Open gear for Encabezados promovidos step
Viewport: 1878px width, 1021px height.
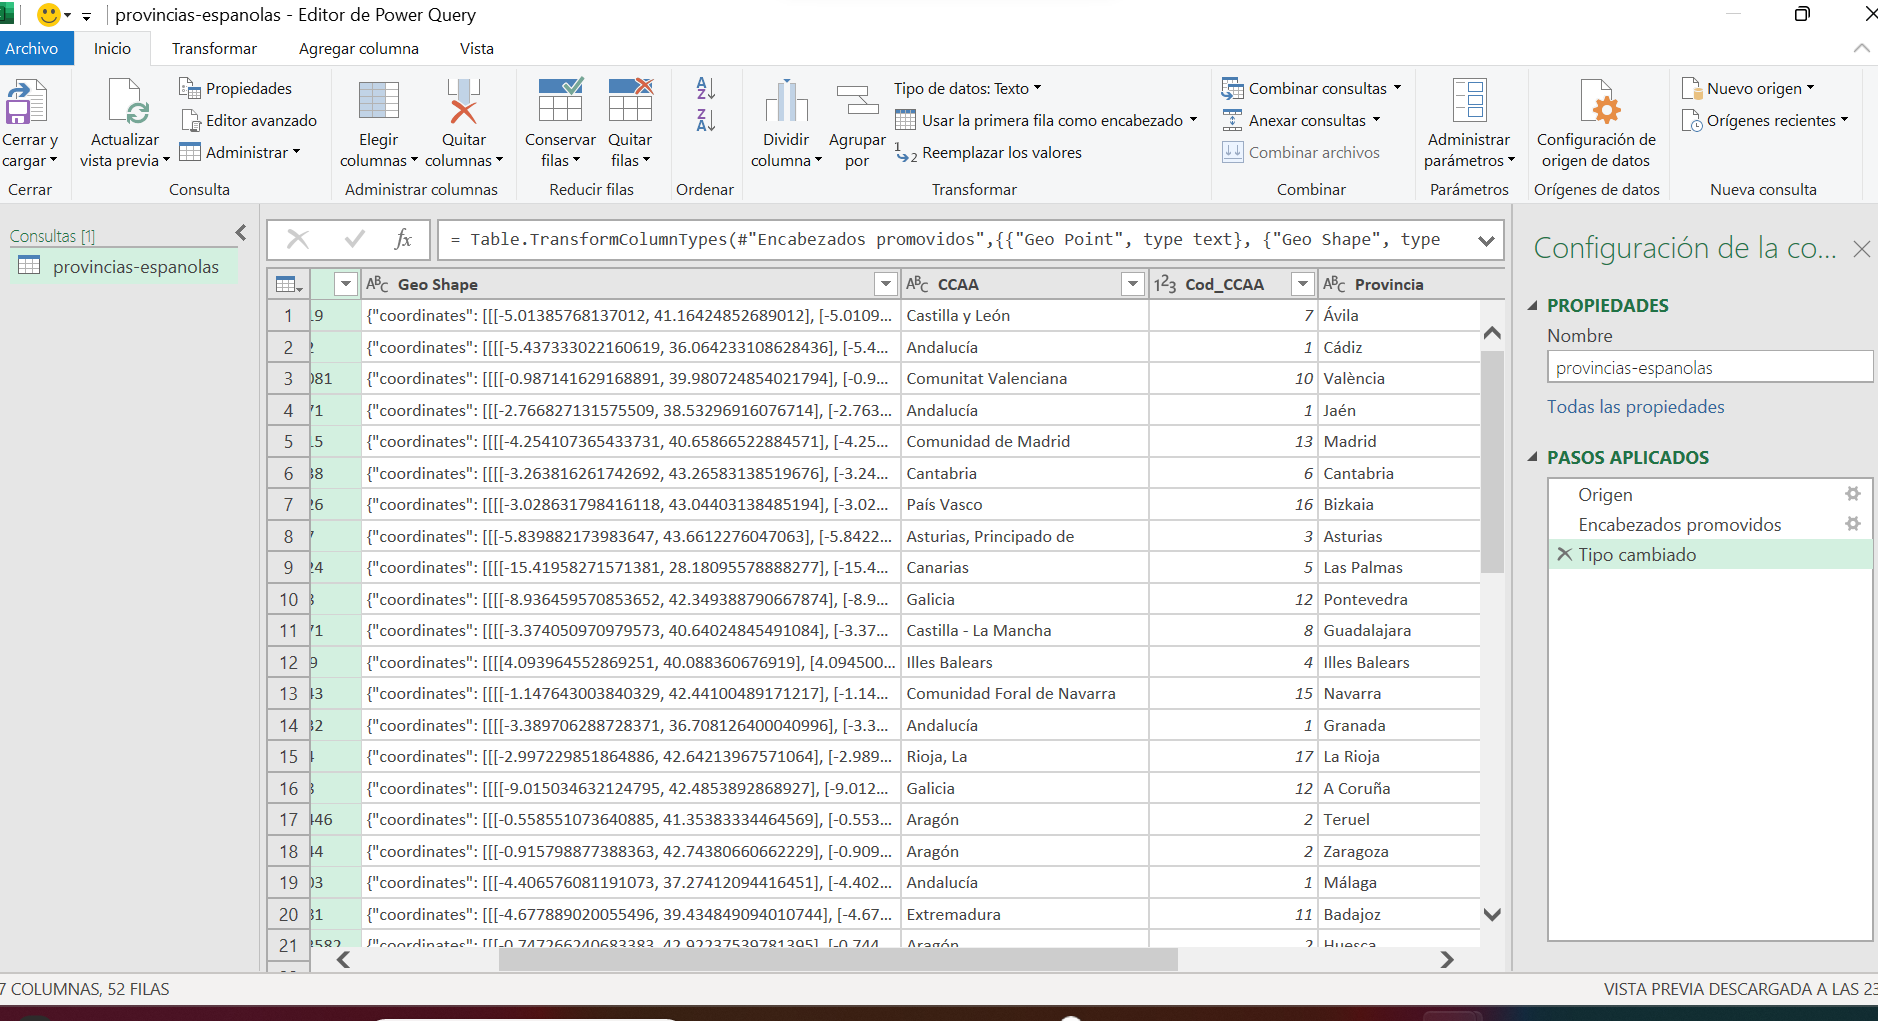(1852, 524)
